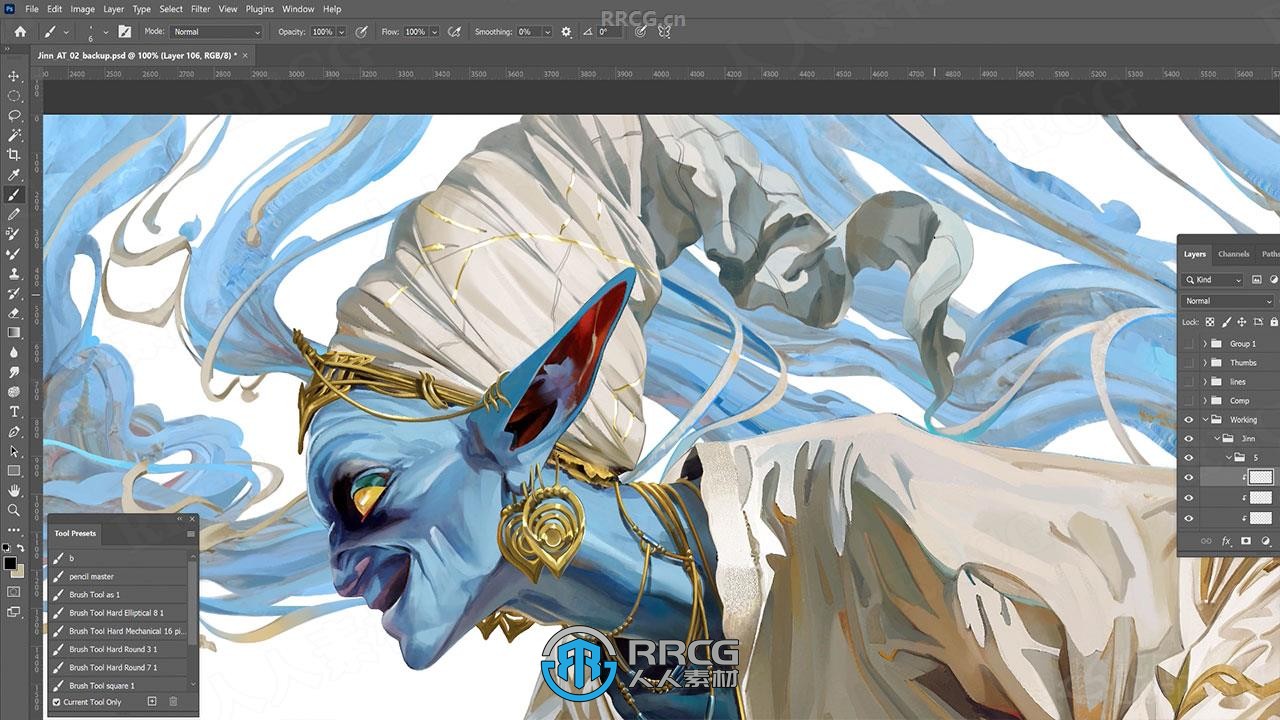Viewport: 1280px width, 720px height.
Task: Swap foreground and background colors
Action: pos(21,548)
